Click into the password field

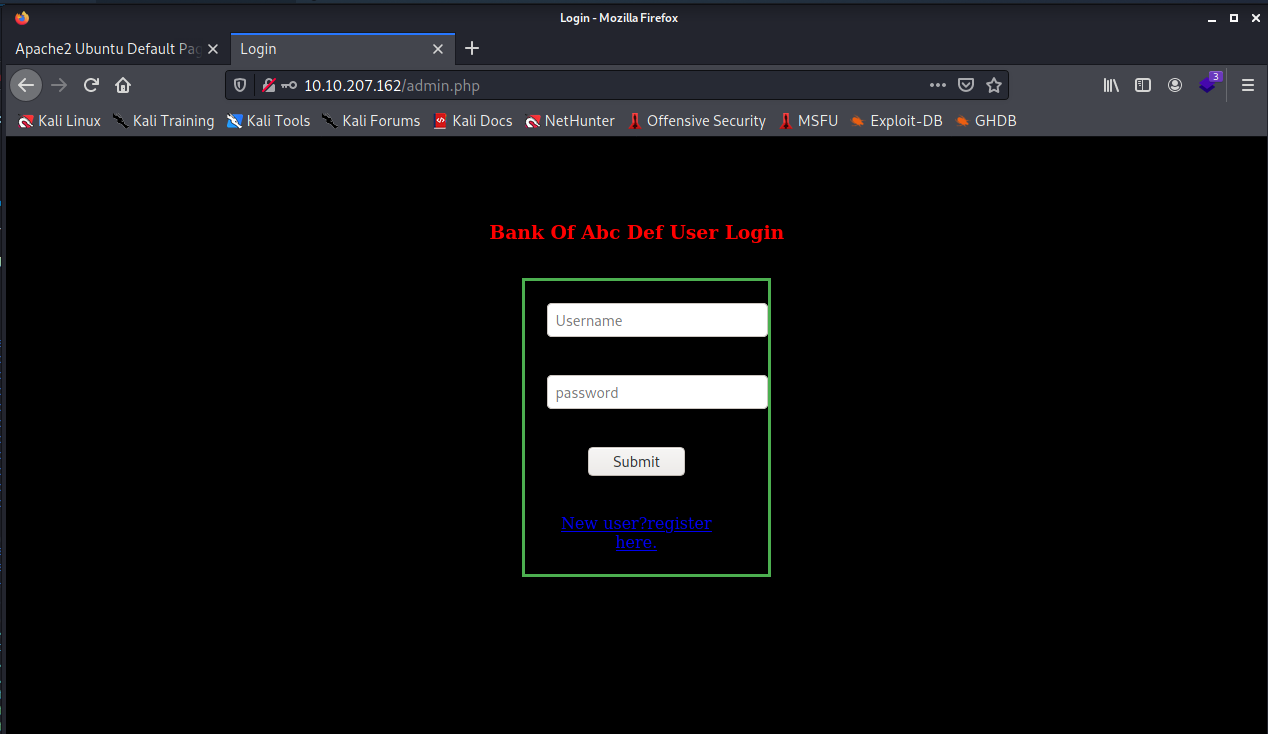point(657,393)
